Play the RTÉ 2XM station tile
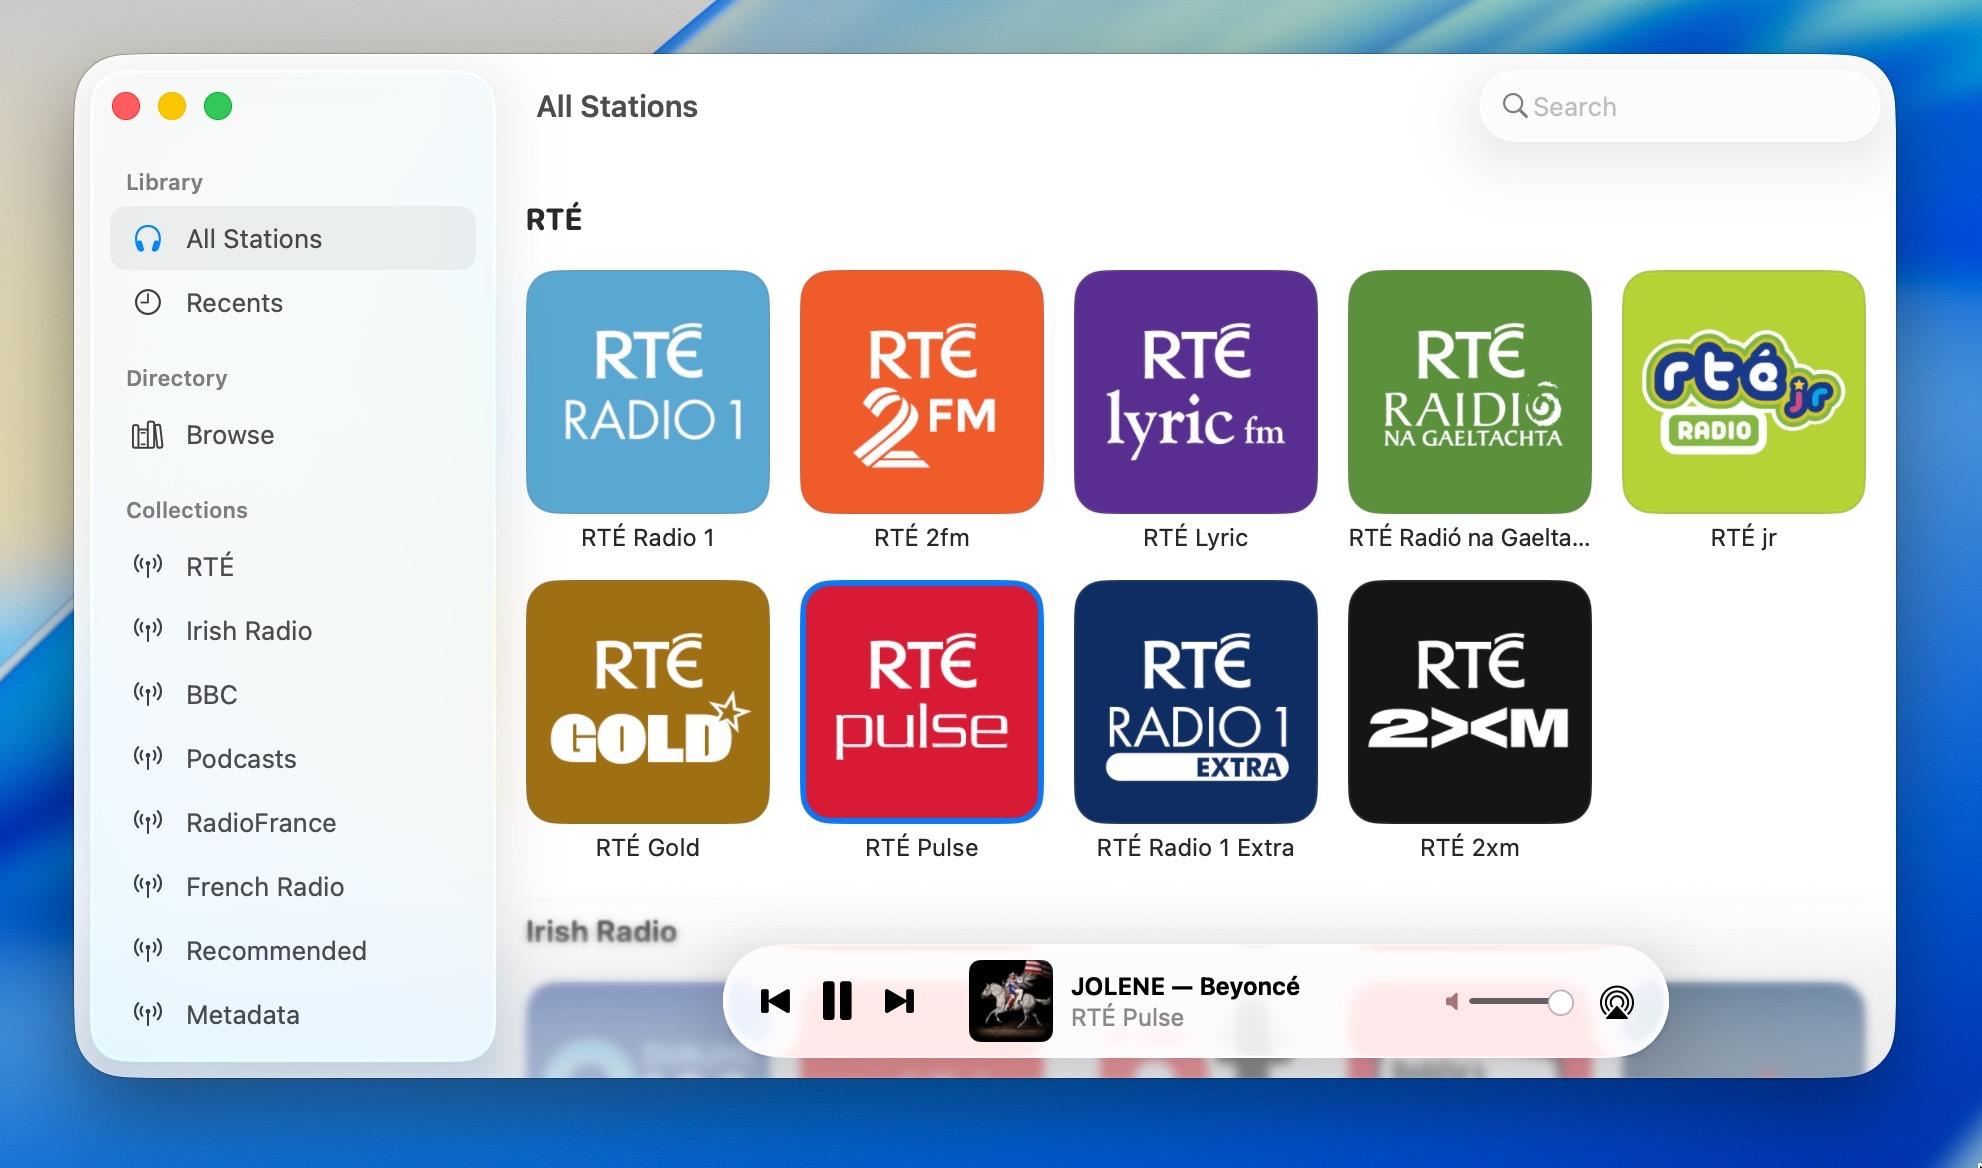 pos(1470,702)
